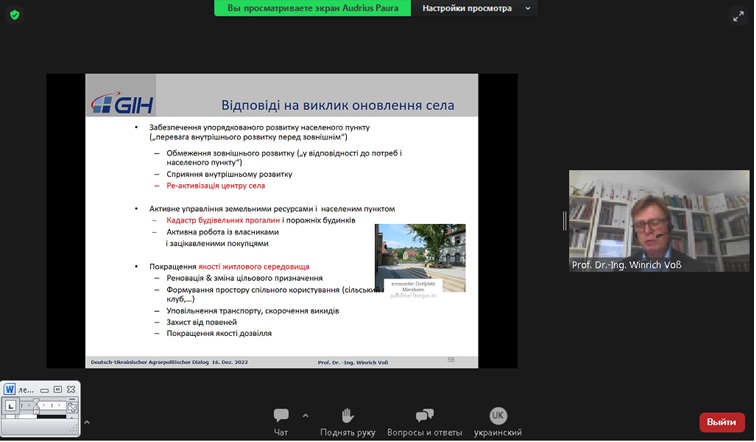Click the view ruler button in Word window

[x=72, y=407]
